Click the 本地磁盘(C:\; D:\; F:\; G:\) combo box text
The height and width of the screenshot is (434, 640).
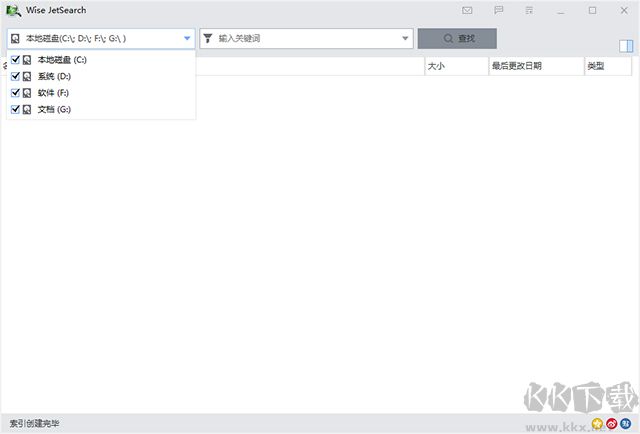[76, 39]
